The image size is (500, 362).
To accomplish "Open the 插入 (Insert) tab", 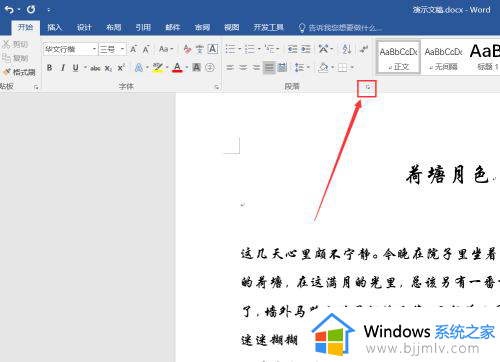I will 55,27.
